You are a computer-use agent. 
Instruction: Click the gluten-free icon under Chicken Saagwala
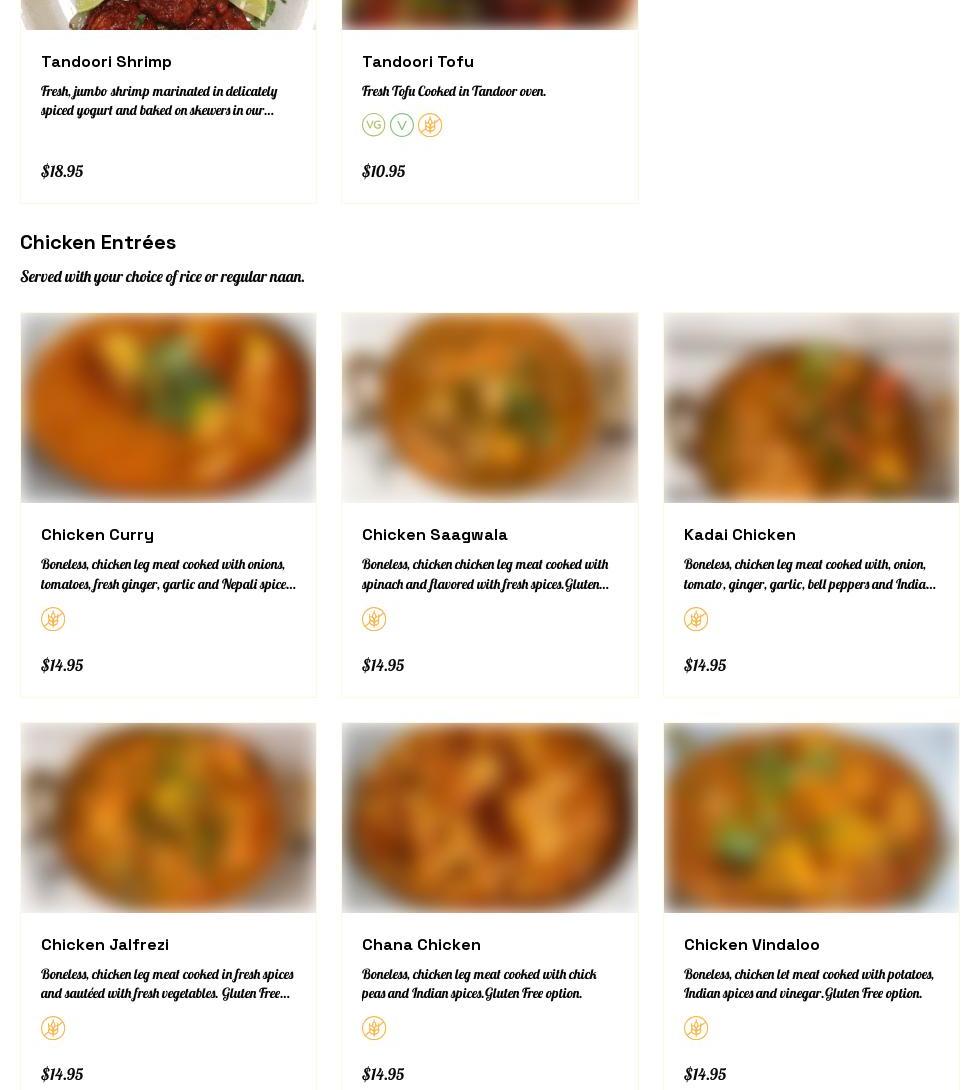tap(374, 619)
